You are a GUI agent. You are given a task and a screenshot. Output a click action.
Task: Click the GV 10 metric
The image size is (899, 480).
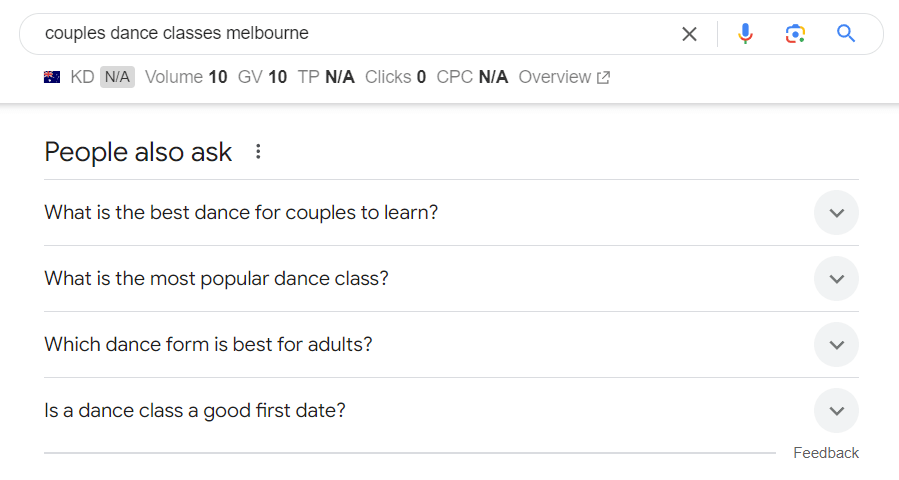tap(262, 77)
